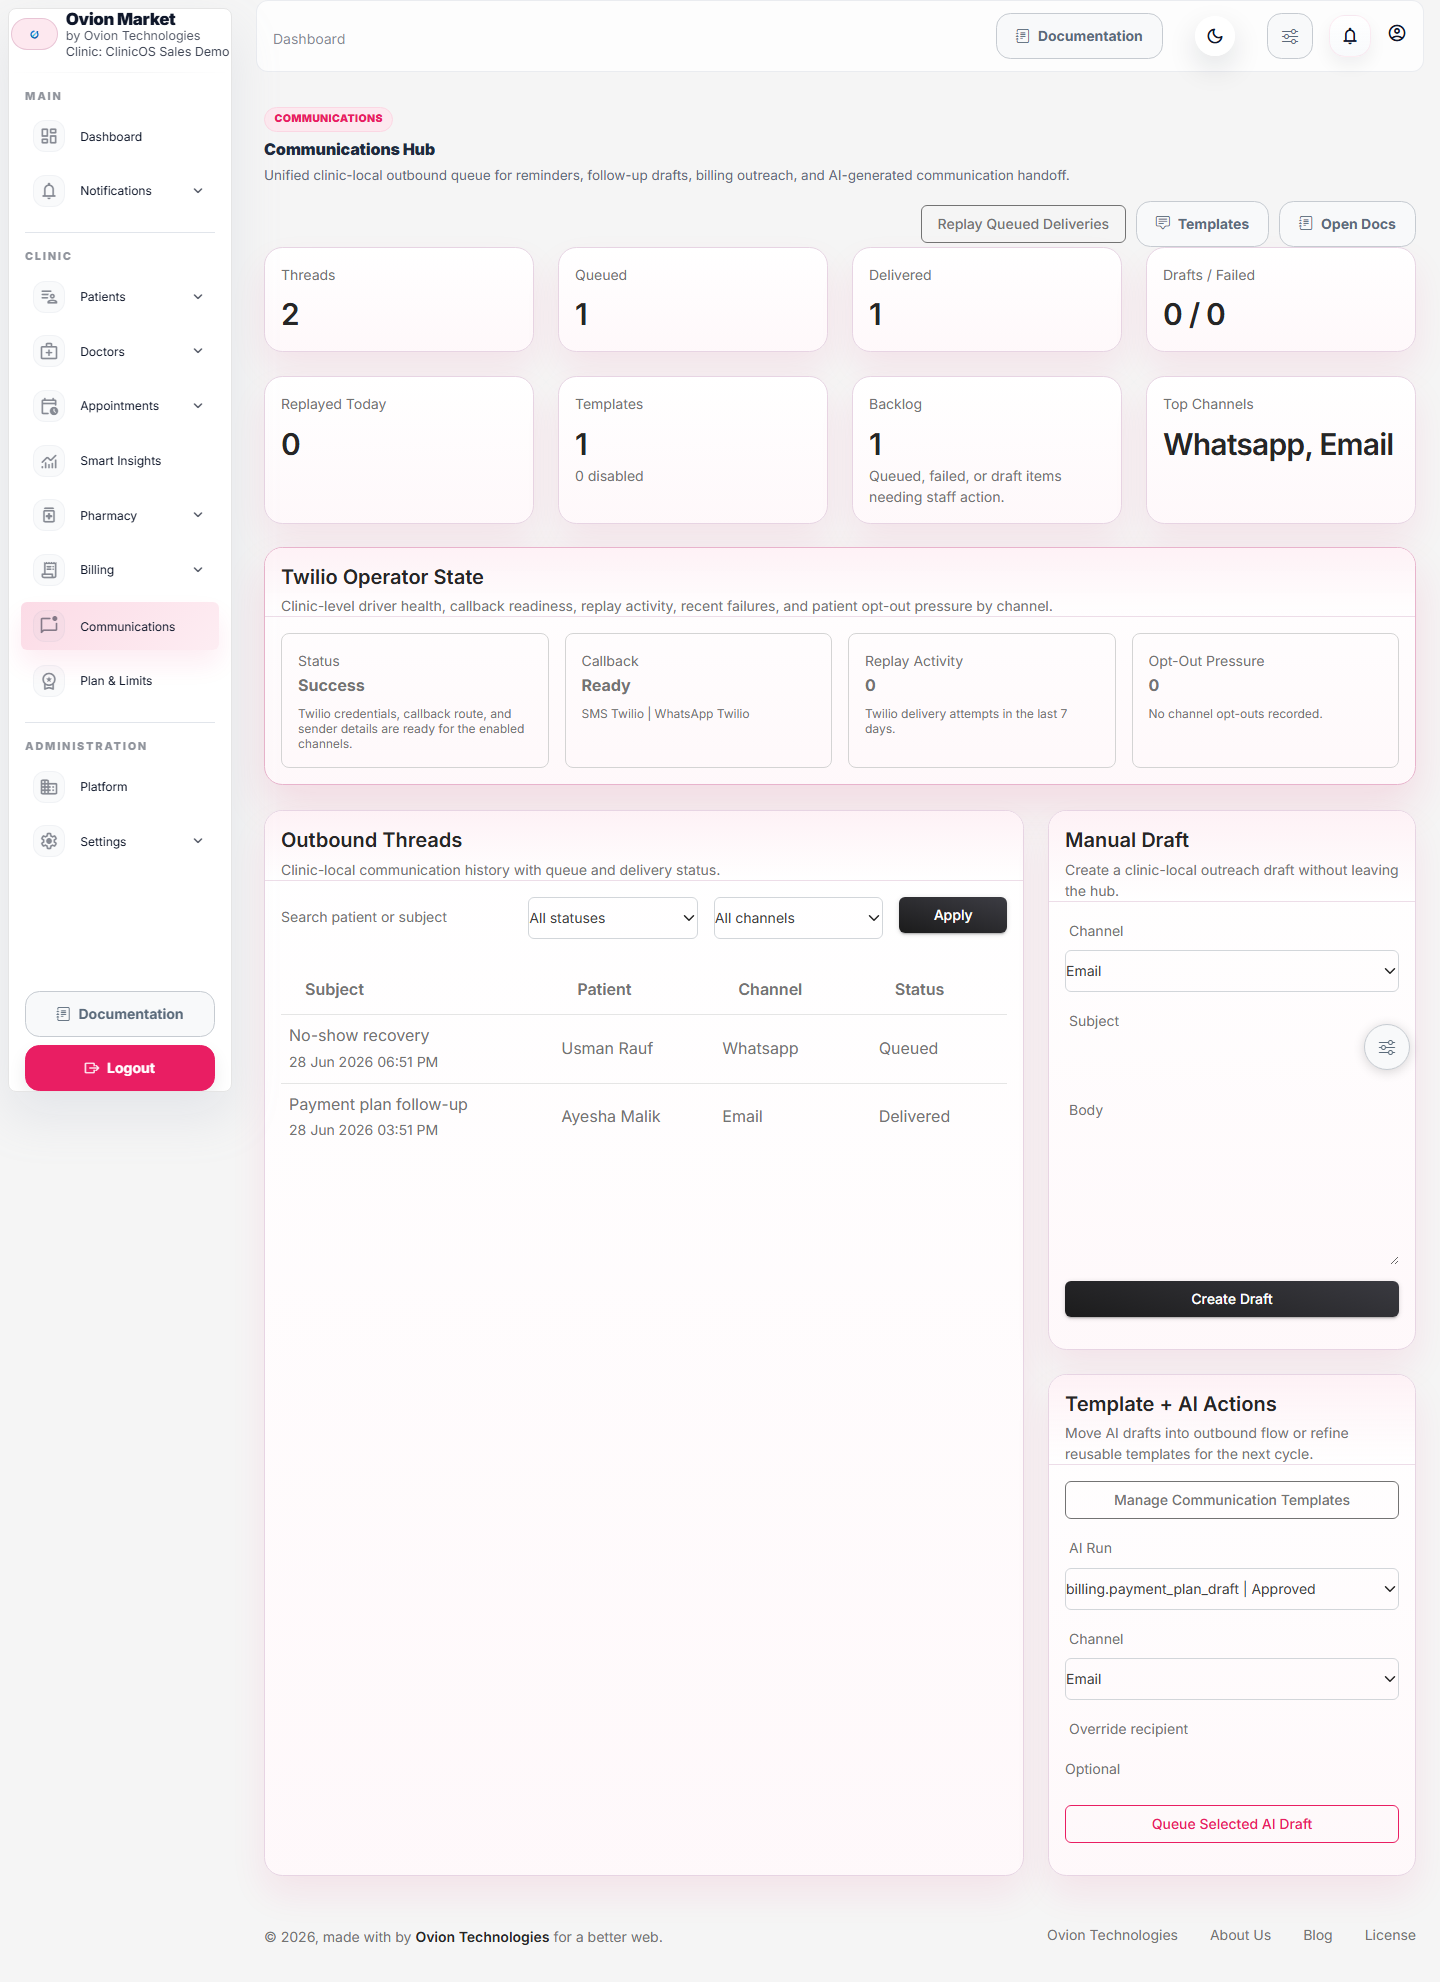Go to Dashboard in the sidebar
The width and height of the screenshot is (1440, 1982).
click(120, 137)
